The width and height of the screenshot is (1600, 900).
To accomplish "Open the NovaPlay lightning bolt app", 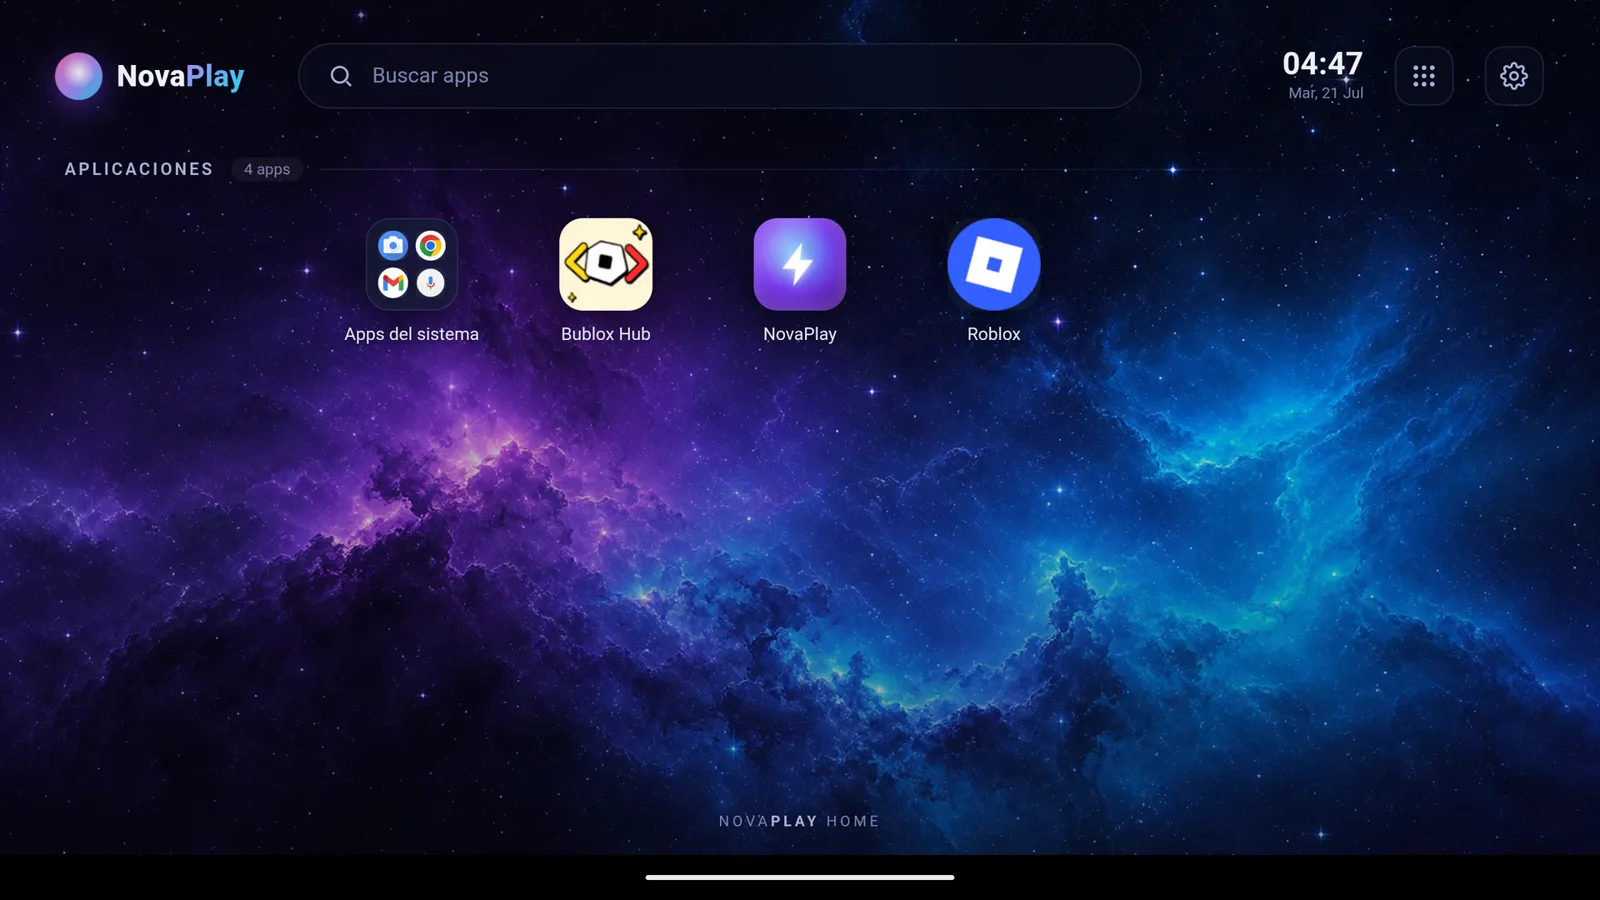I will point(799,264).
